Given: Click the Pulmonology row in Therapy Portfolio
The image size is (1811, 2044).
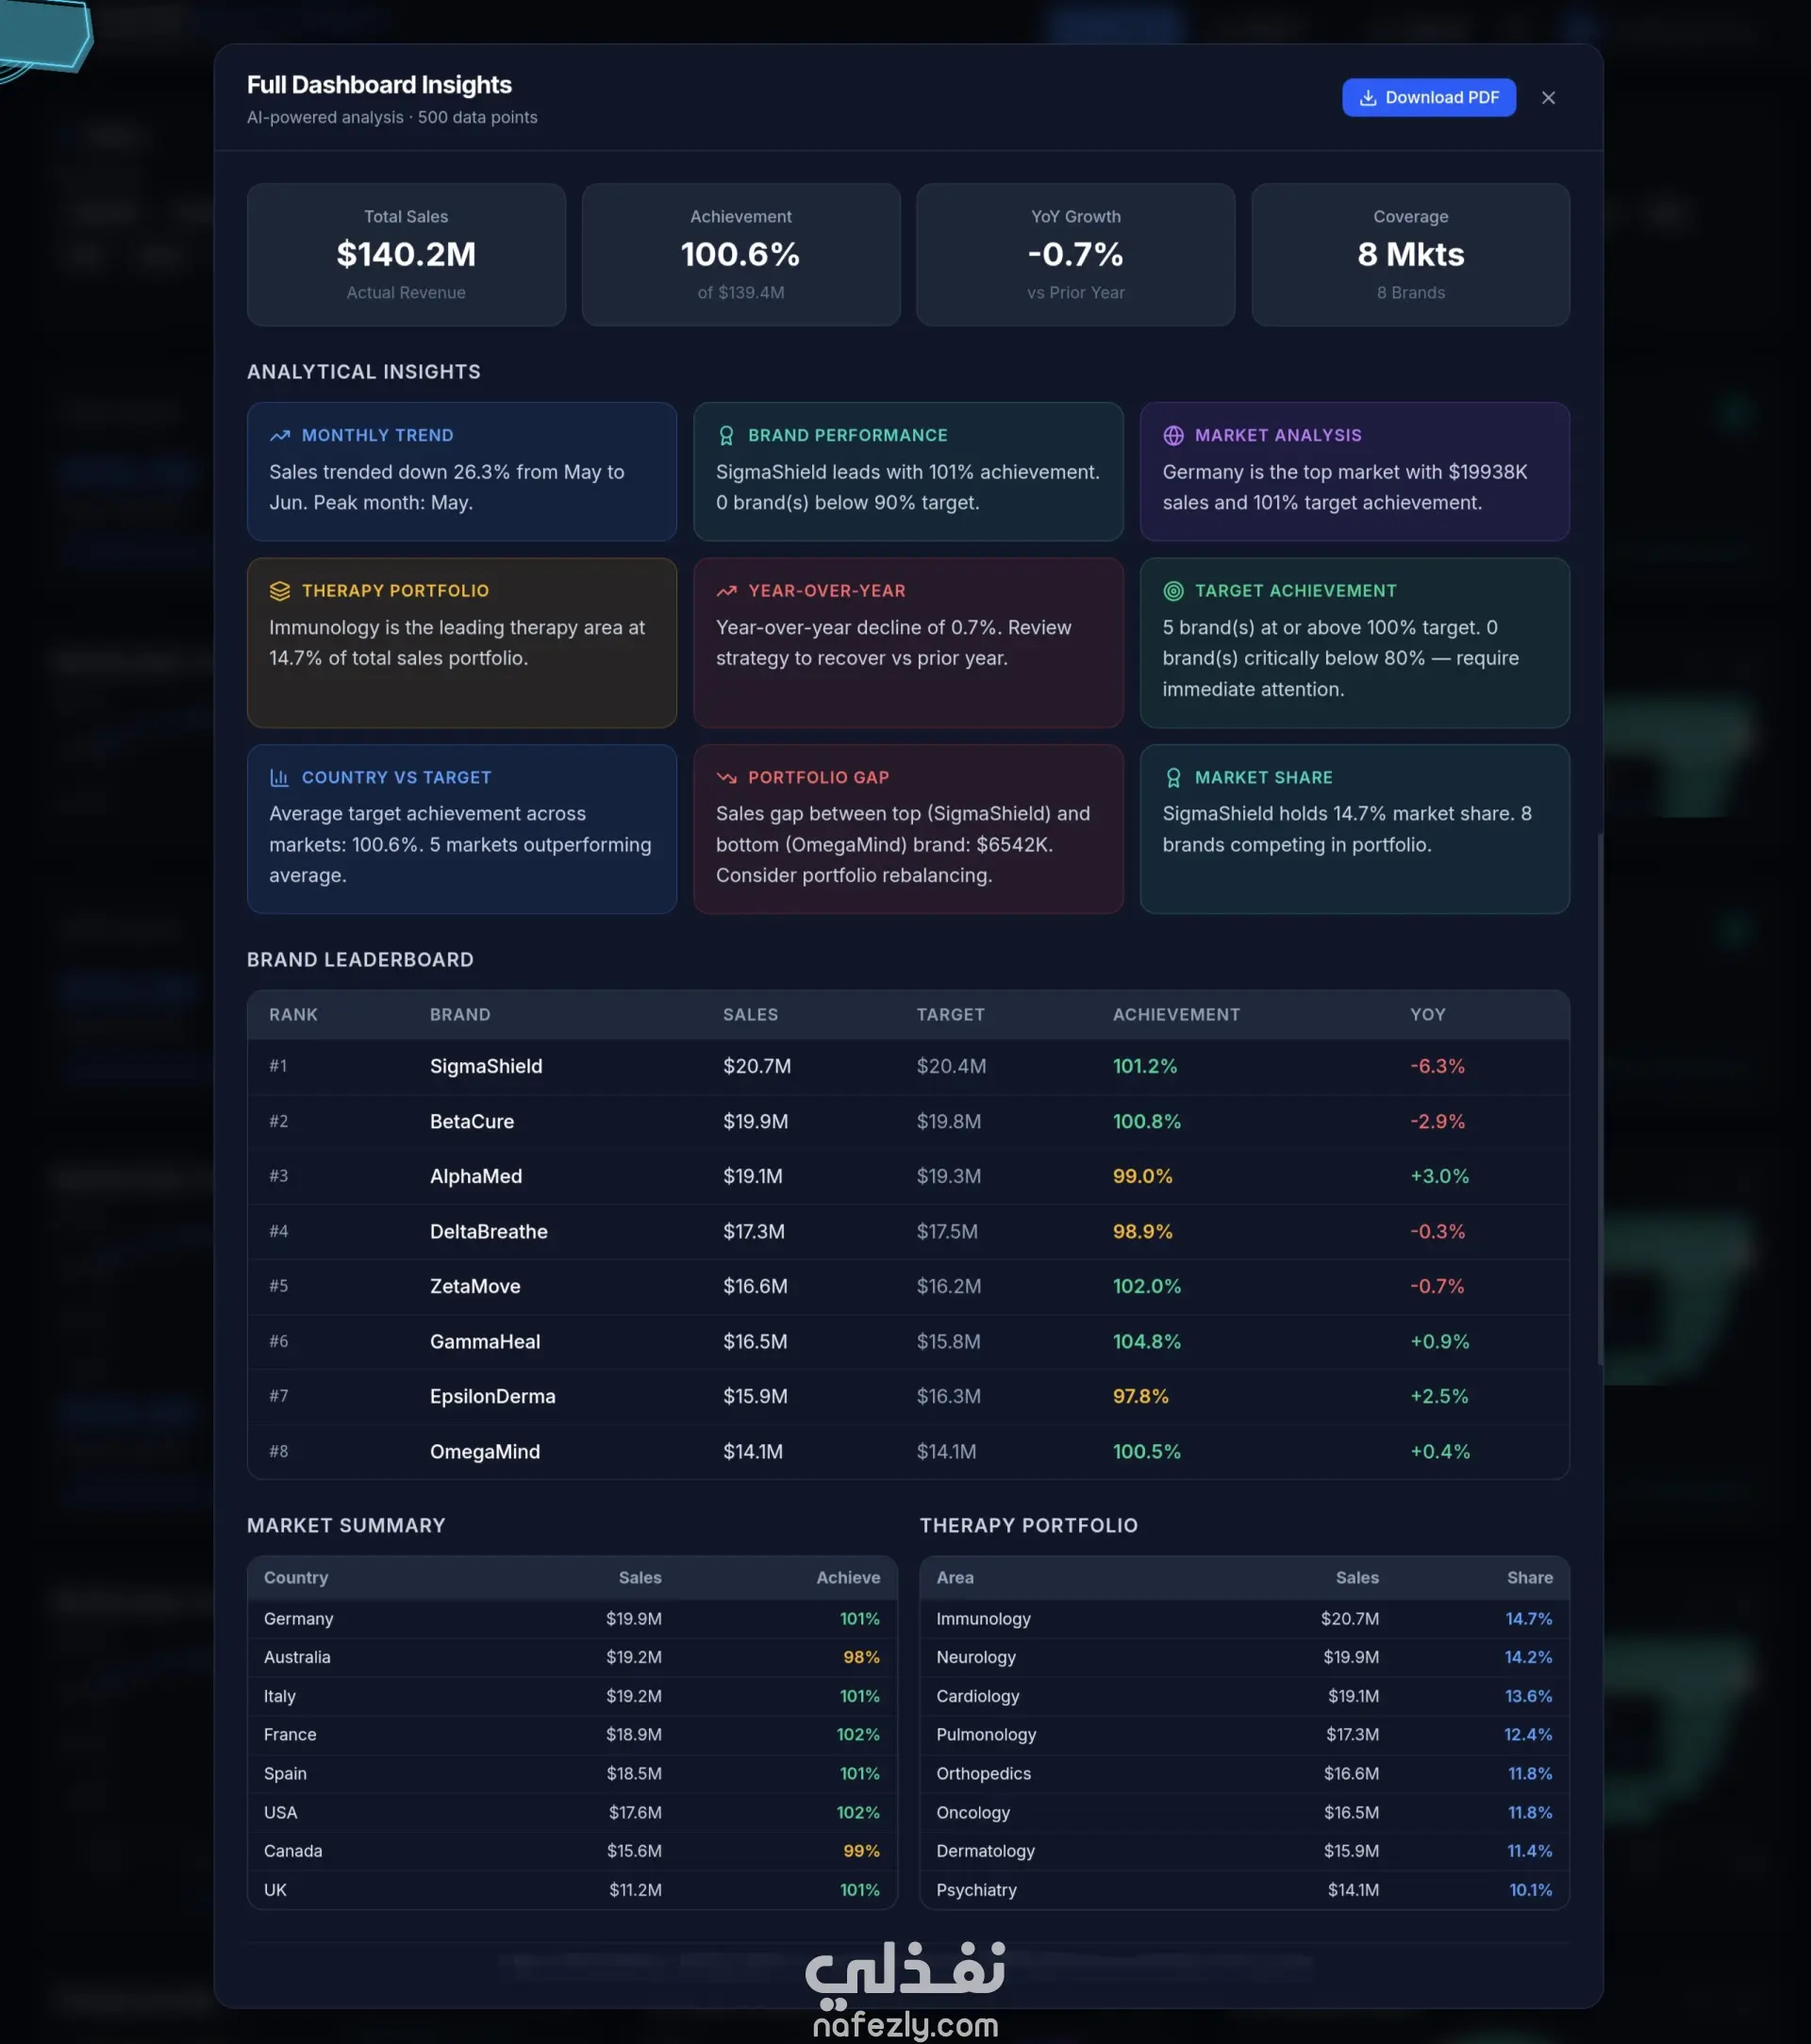Looking at the screenshot, I should [1244, 1734].
